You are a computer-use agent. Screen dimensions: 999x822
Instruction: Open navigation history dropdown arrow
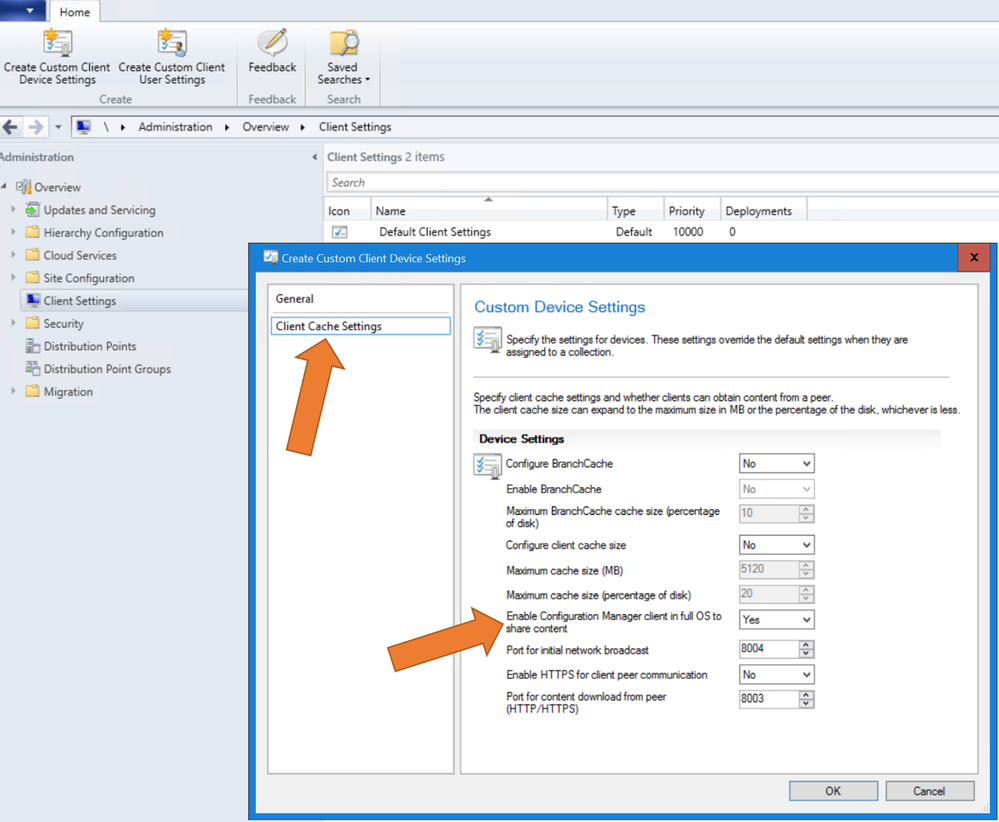click(58, 127)
